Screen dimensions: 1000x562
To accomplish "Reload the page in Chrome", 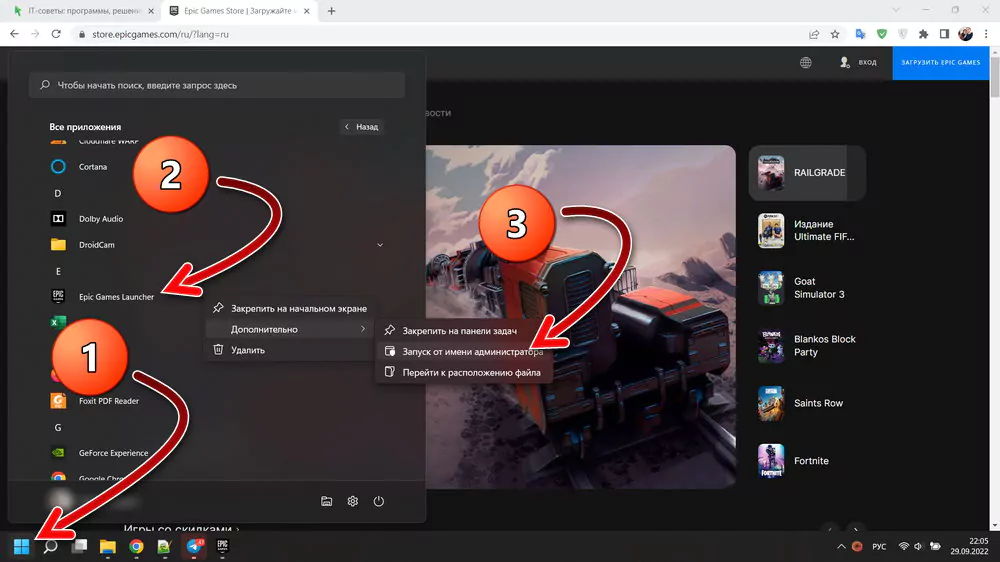I will (x=56, y=34).
